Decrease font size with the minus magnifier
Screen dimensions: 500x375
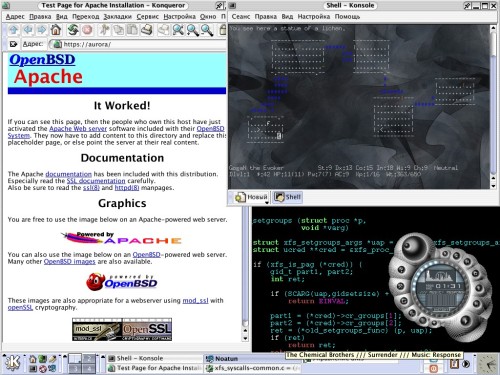(207, 30)
